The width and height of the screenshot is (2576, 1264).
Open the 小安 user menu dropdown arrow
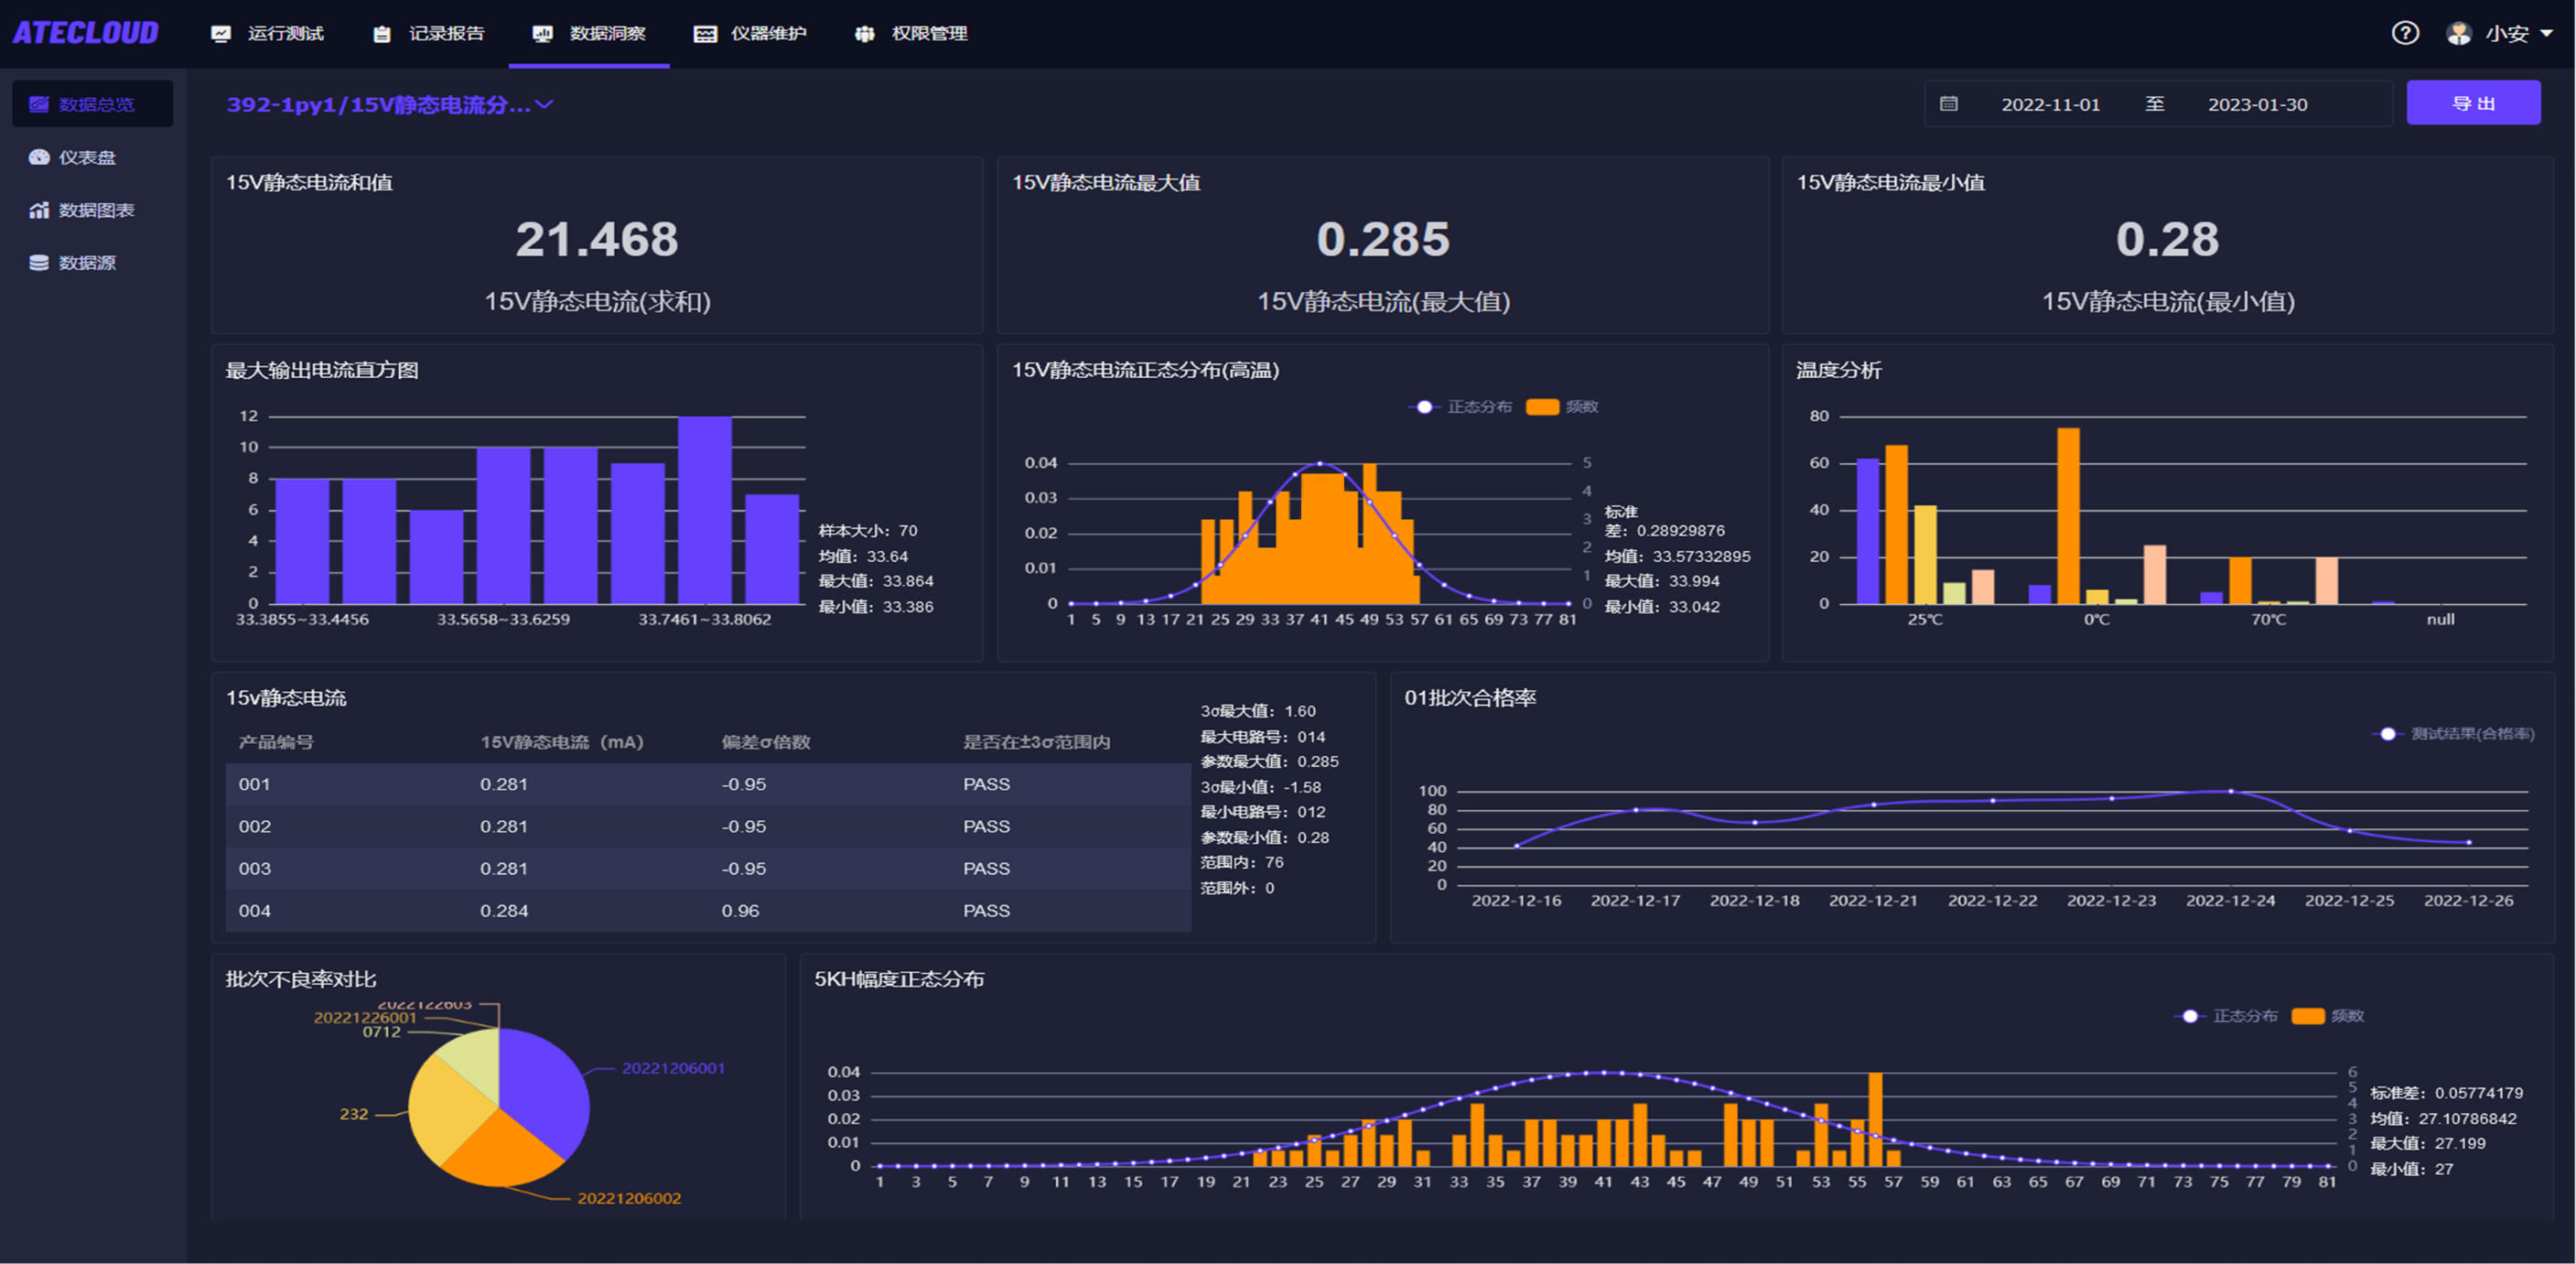2546,33
